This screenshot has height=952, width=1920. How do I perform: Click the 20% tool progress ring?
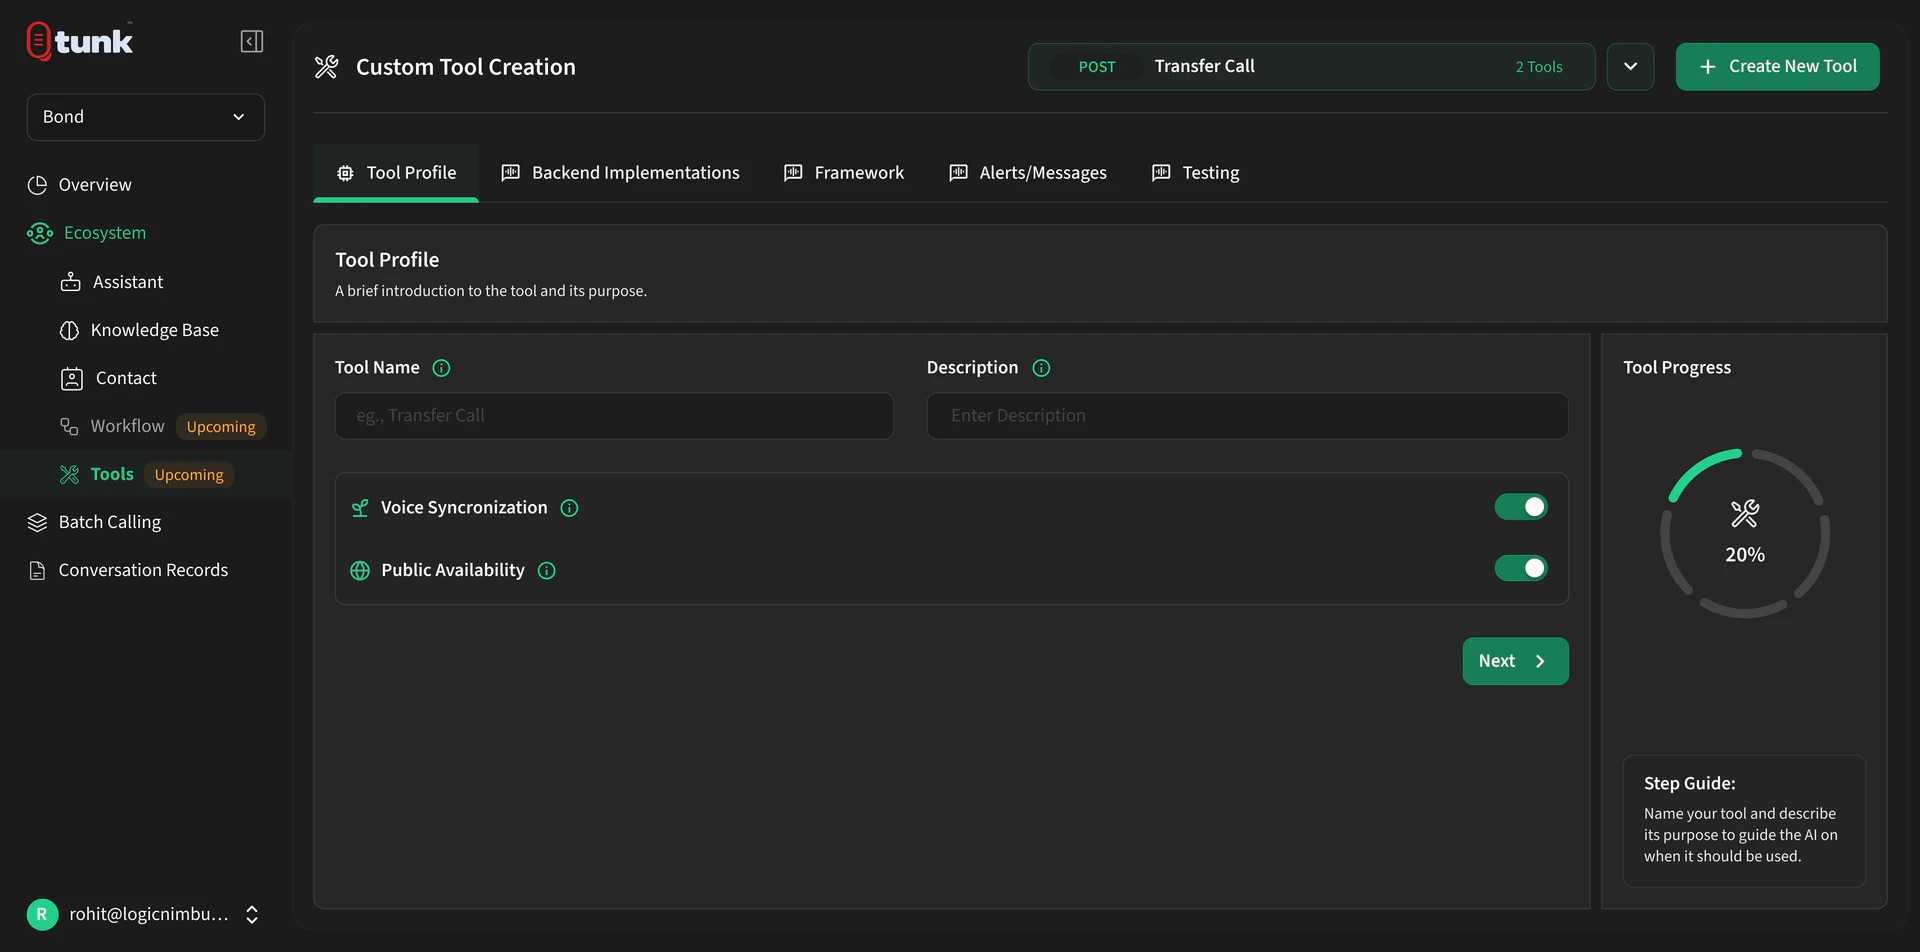tap(1745, 533)
